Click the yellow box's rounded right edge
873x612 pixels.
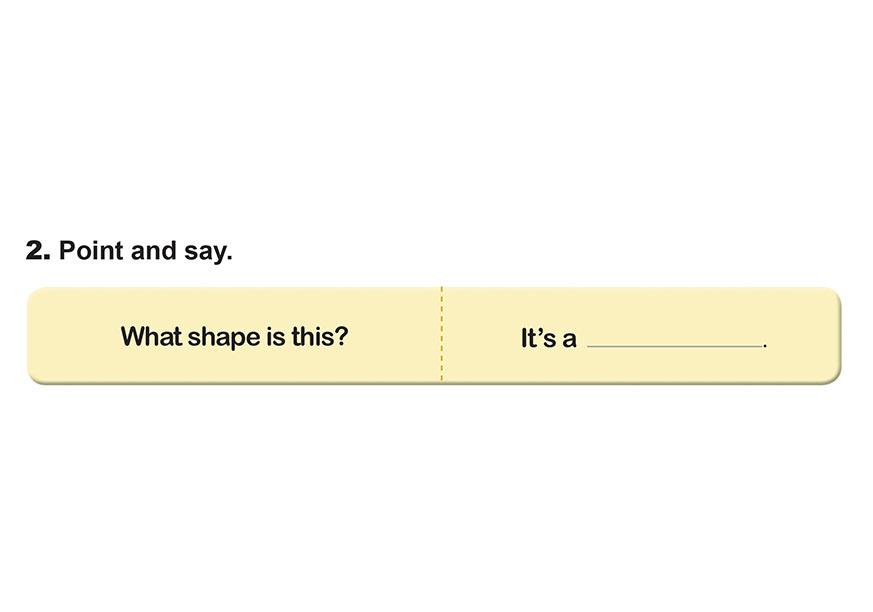(x=837, y=335)
